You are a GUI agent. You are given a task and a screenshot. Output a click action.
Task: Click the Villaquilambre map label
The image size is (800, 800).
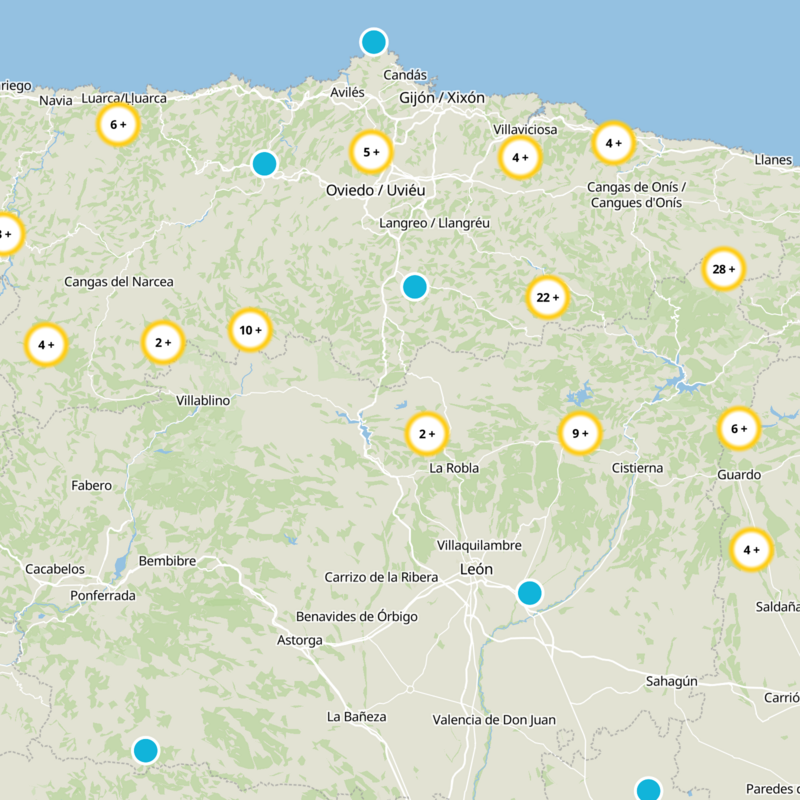pyautogui.click(x=479, y=545)
